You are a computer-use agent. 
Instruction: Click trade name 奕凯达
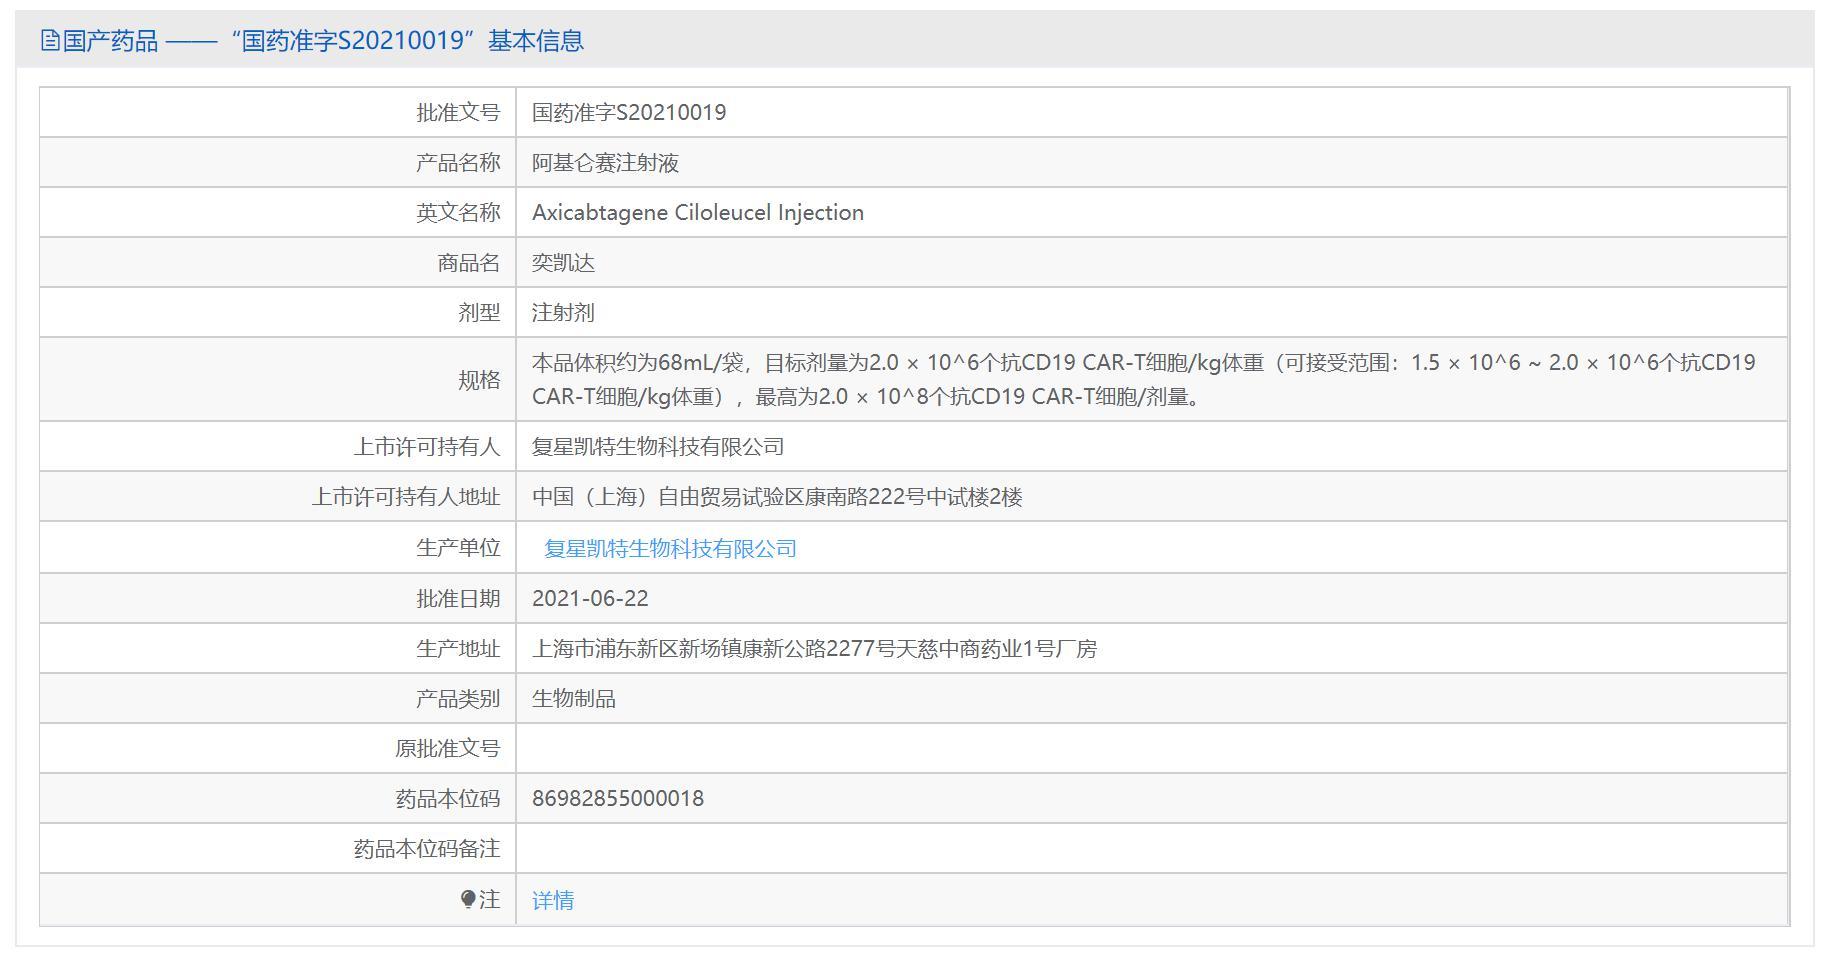click(x=563, y=262)
